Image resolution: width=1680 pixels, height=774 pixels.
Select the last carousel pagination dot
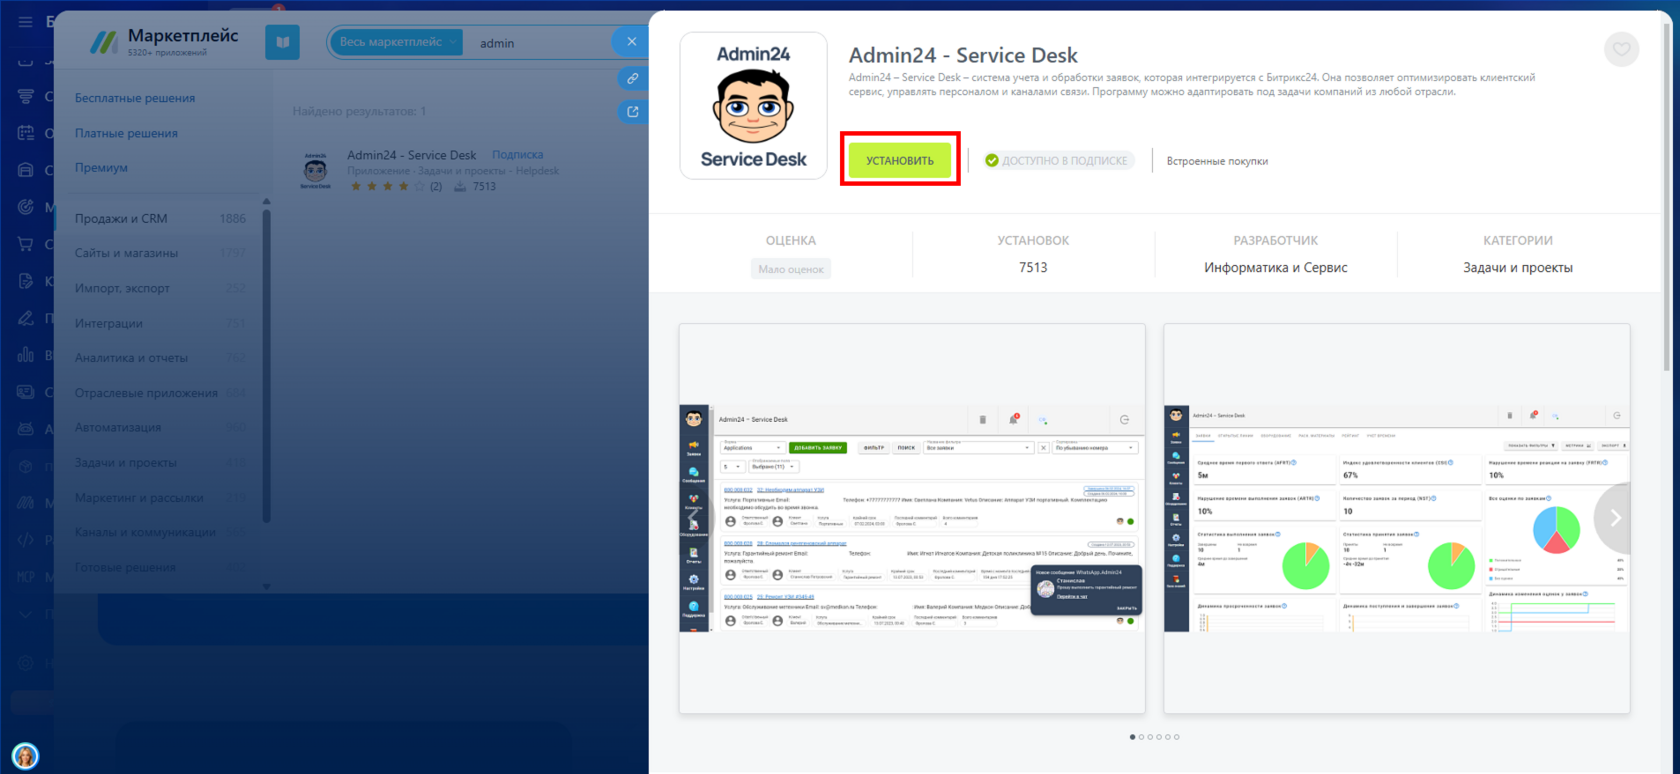click(x=1176, y=737)
